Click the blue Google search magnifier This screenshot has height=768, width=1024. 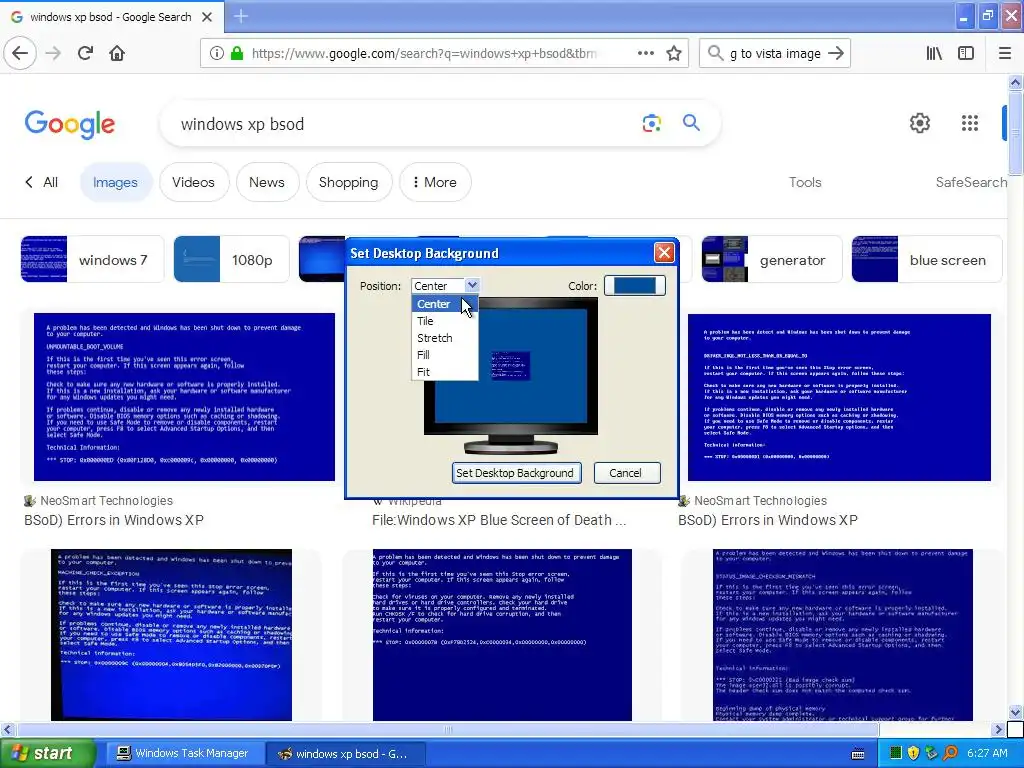(x=692, y=122)
